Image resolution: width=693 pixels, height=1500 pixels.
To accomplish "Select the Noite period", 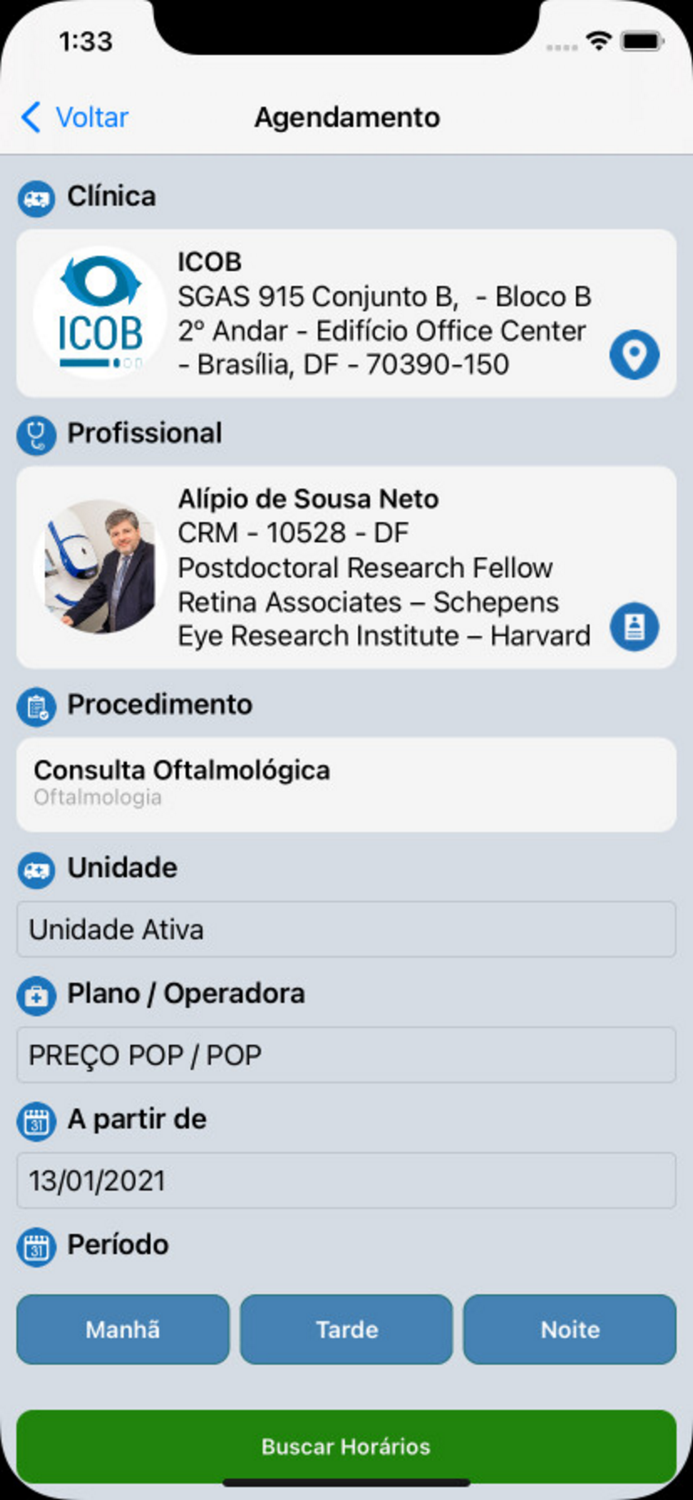I will coord(570,1330).
